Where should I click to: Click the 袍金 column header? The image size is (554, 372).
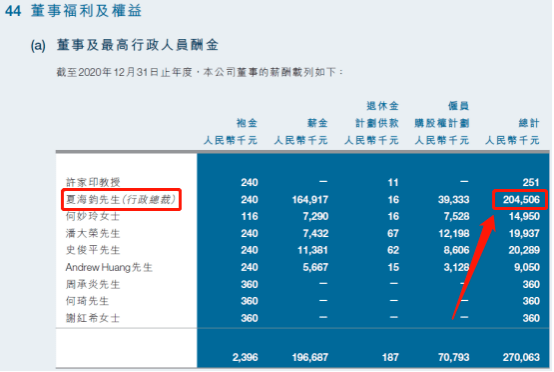(x=247, y=123)
